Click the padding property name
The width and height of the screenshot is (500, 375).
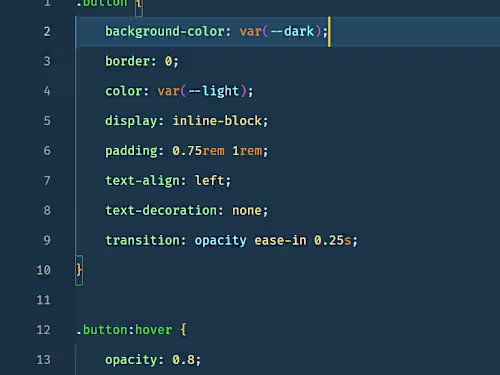point(131,151)
